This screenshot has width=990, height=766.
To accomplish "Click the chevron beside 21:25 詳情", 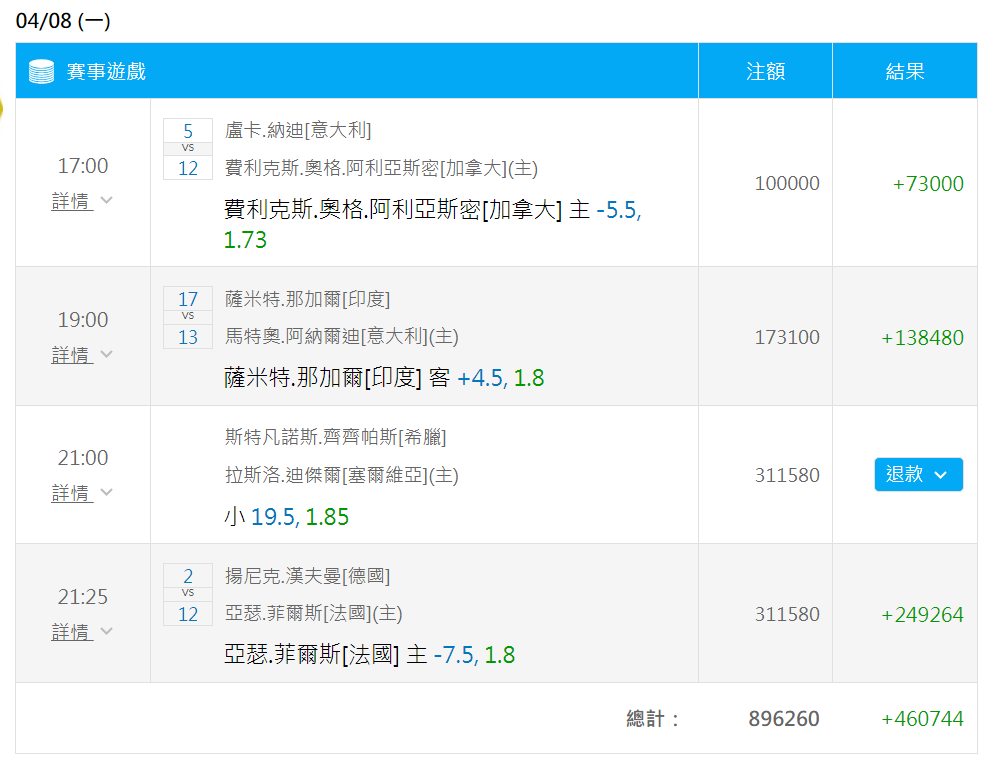I will pos(107,631).
